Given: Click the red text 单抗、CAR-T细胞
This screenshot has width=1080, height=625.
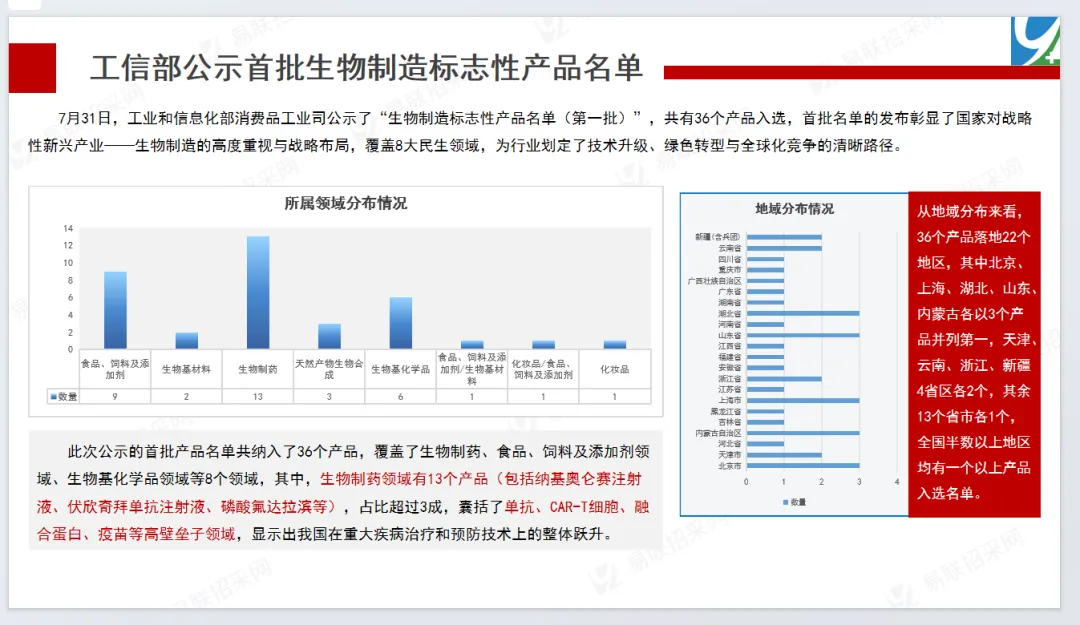Looking at the screenshot, I should click(561, 506).
